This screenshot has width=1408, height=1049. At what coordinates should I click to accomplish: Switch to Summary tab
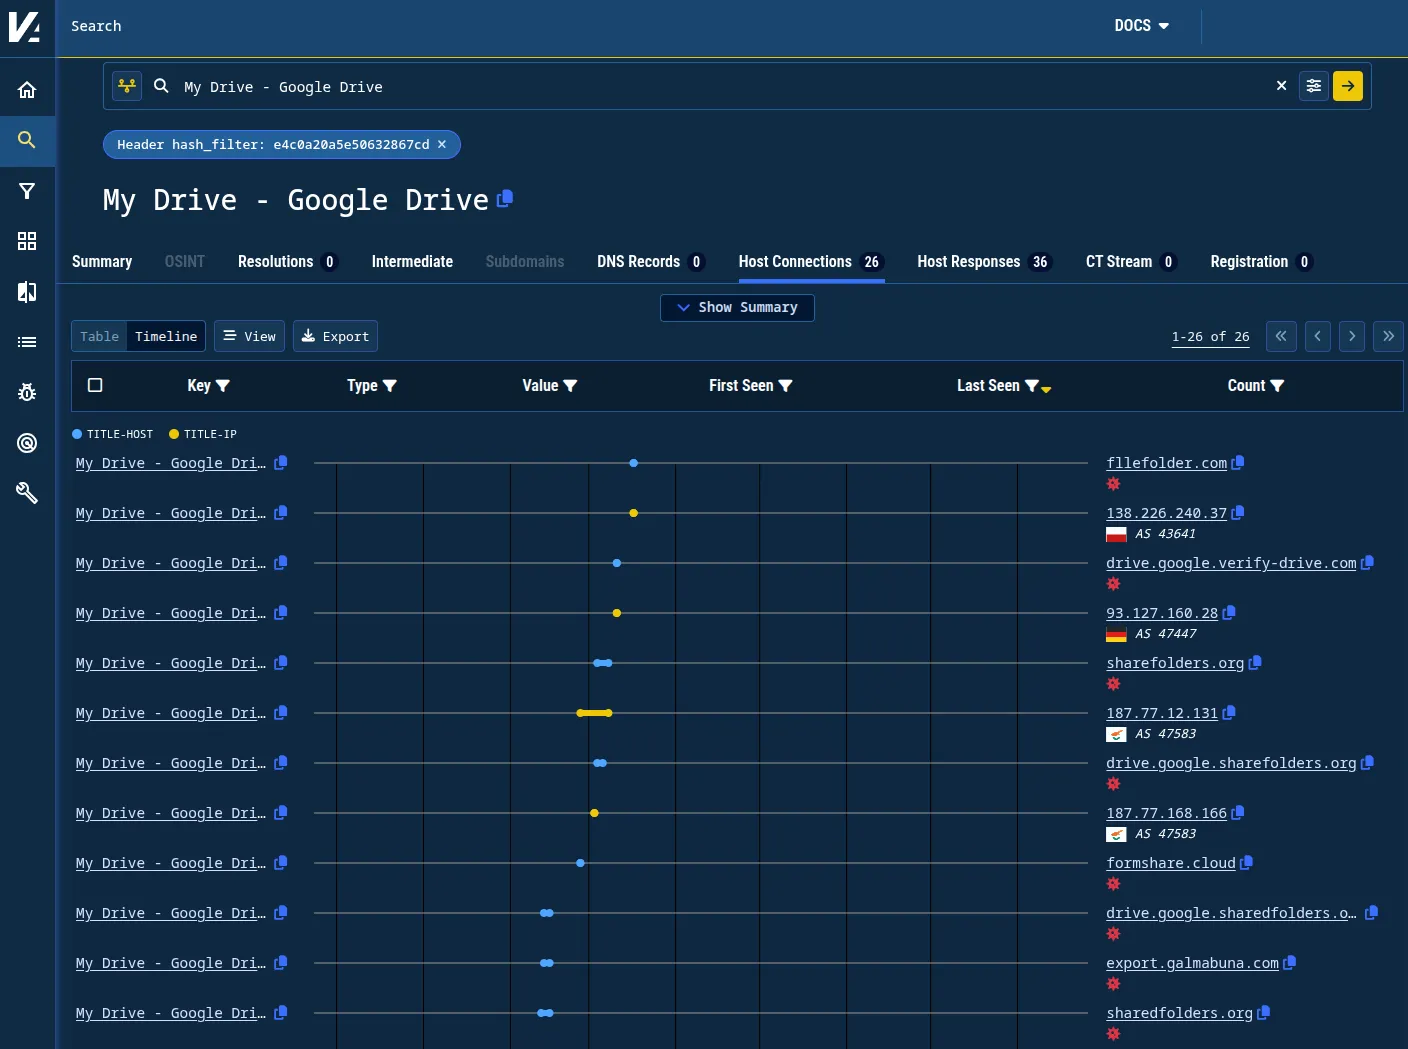tap(102, 261)
